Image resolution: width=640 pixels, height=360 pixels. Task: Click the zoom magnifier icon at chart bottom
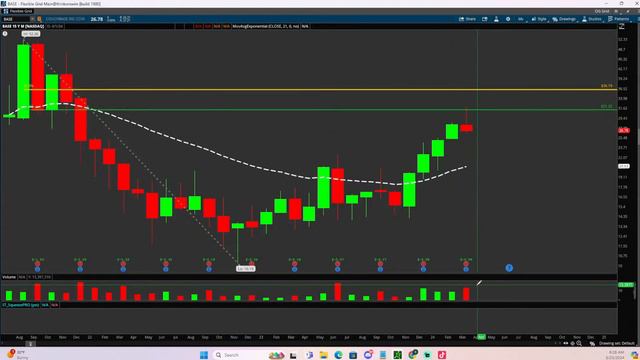[x=579, y=344]
